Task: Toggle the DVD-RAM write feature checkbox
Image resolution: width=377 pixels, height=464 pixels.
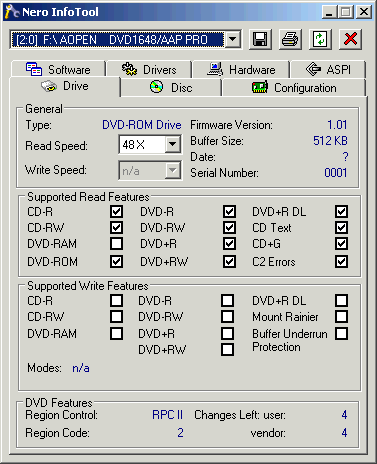Action: tap(116, 334)
